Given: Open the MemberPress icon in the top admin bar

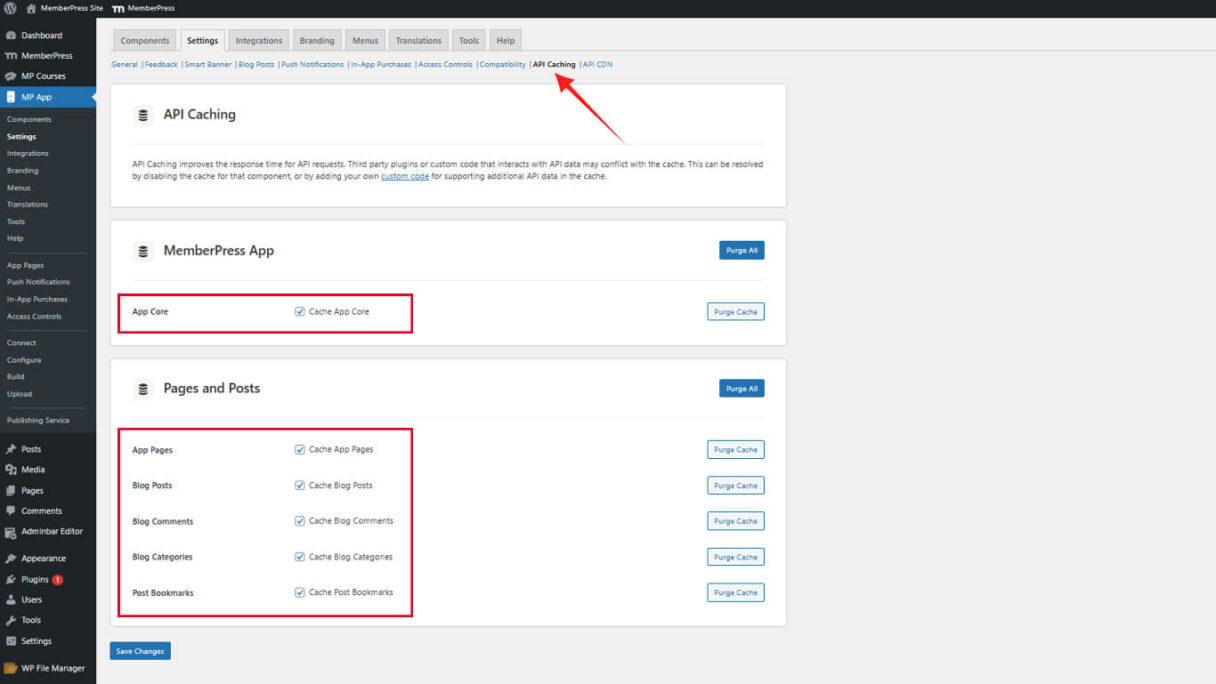Looking at the screenshot, I should coord(119,7).
